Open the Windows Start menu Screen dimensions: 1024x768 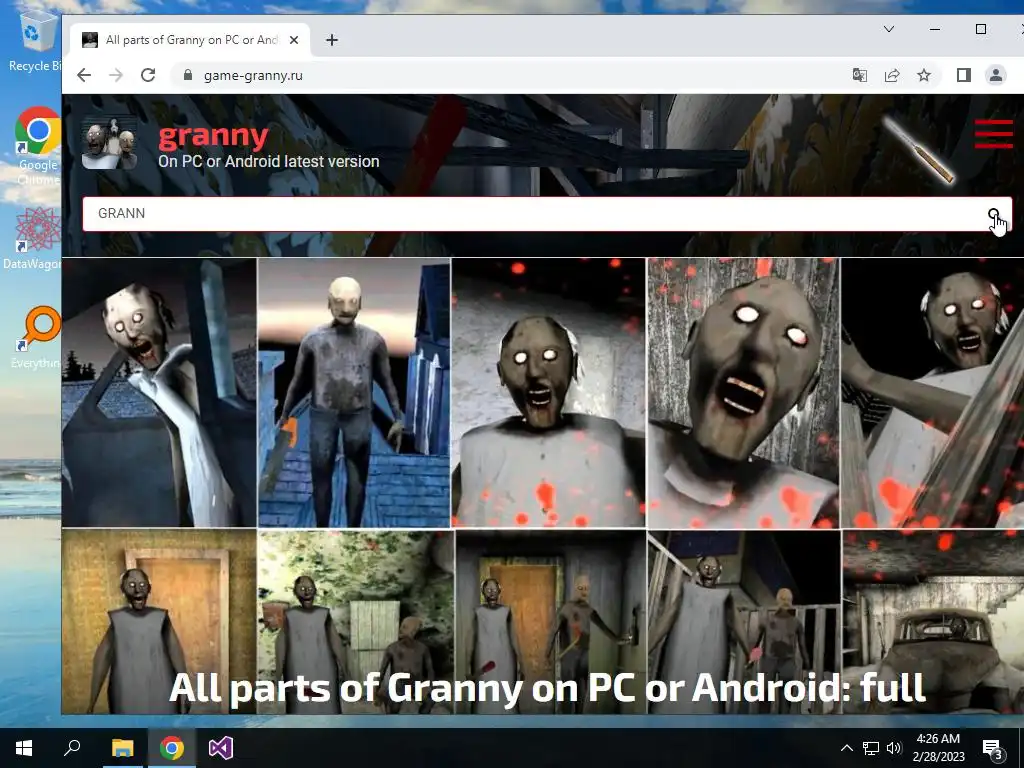(24, 748)
